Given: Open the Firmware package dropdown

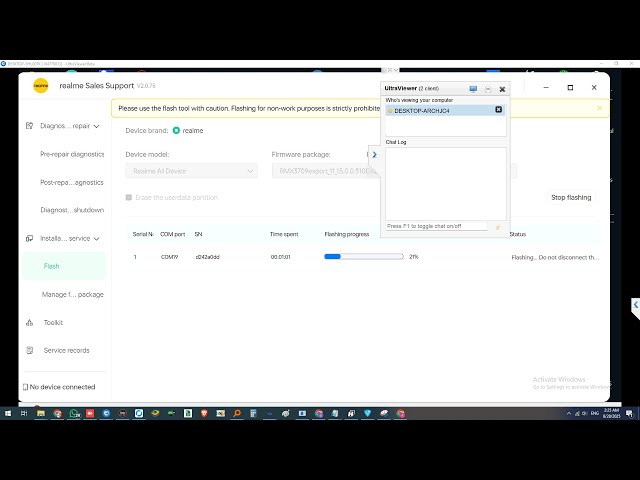Looking at the screenshot, I should pyautogui.click(x=327, y=171).
